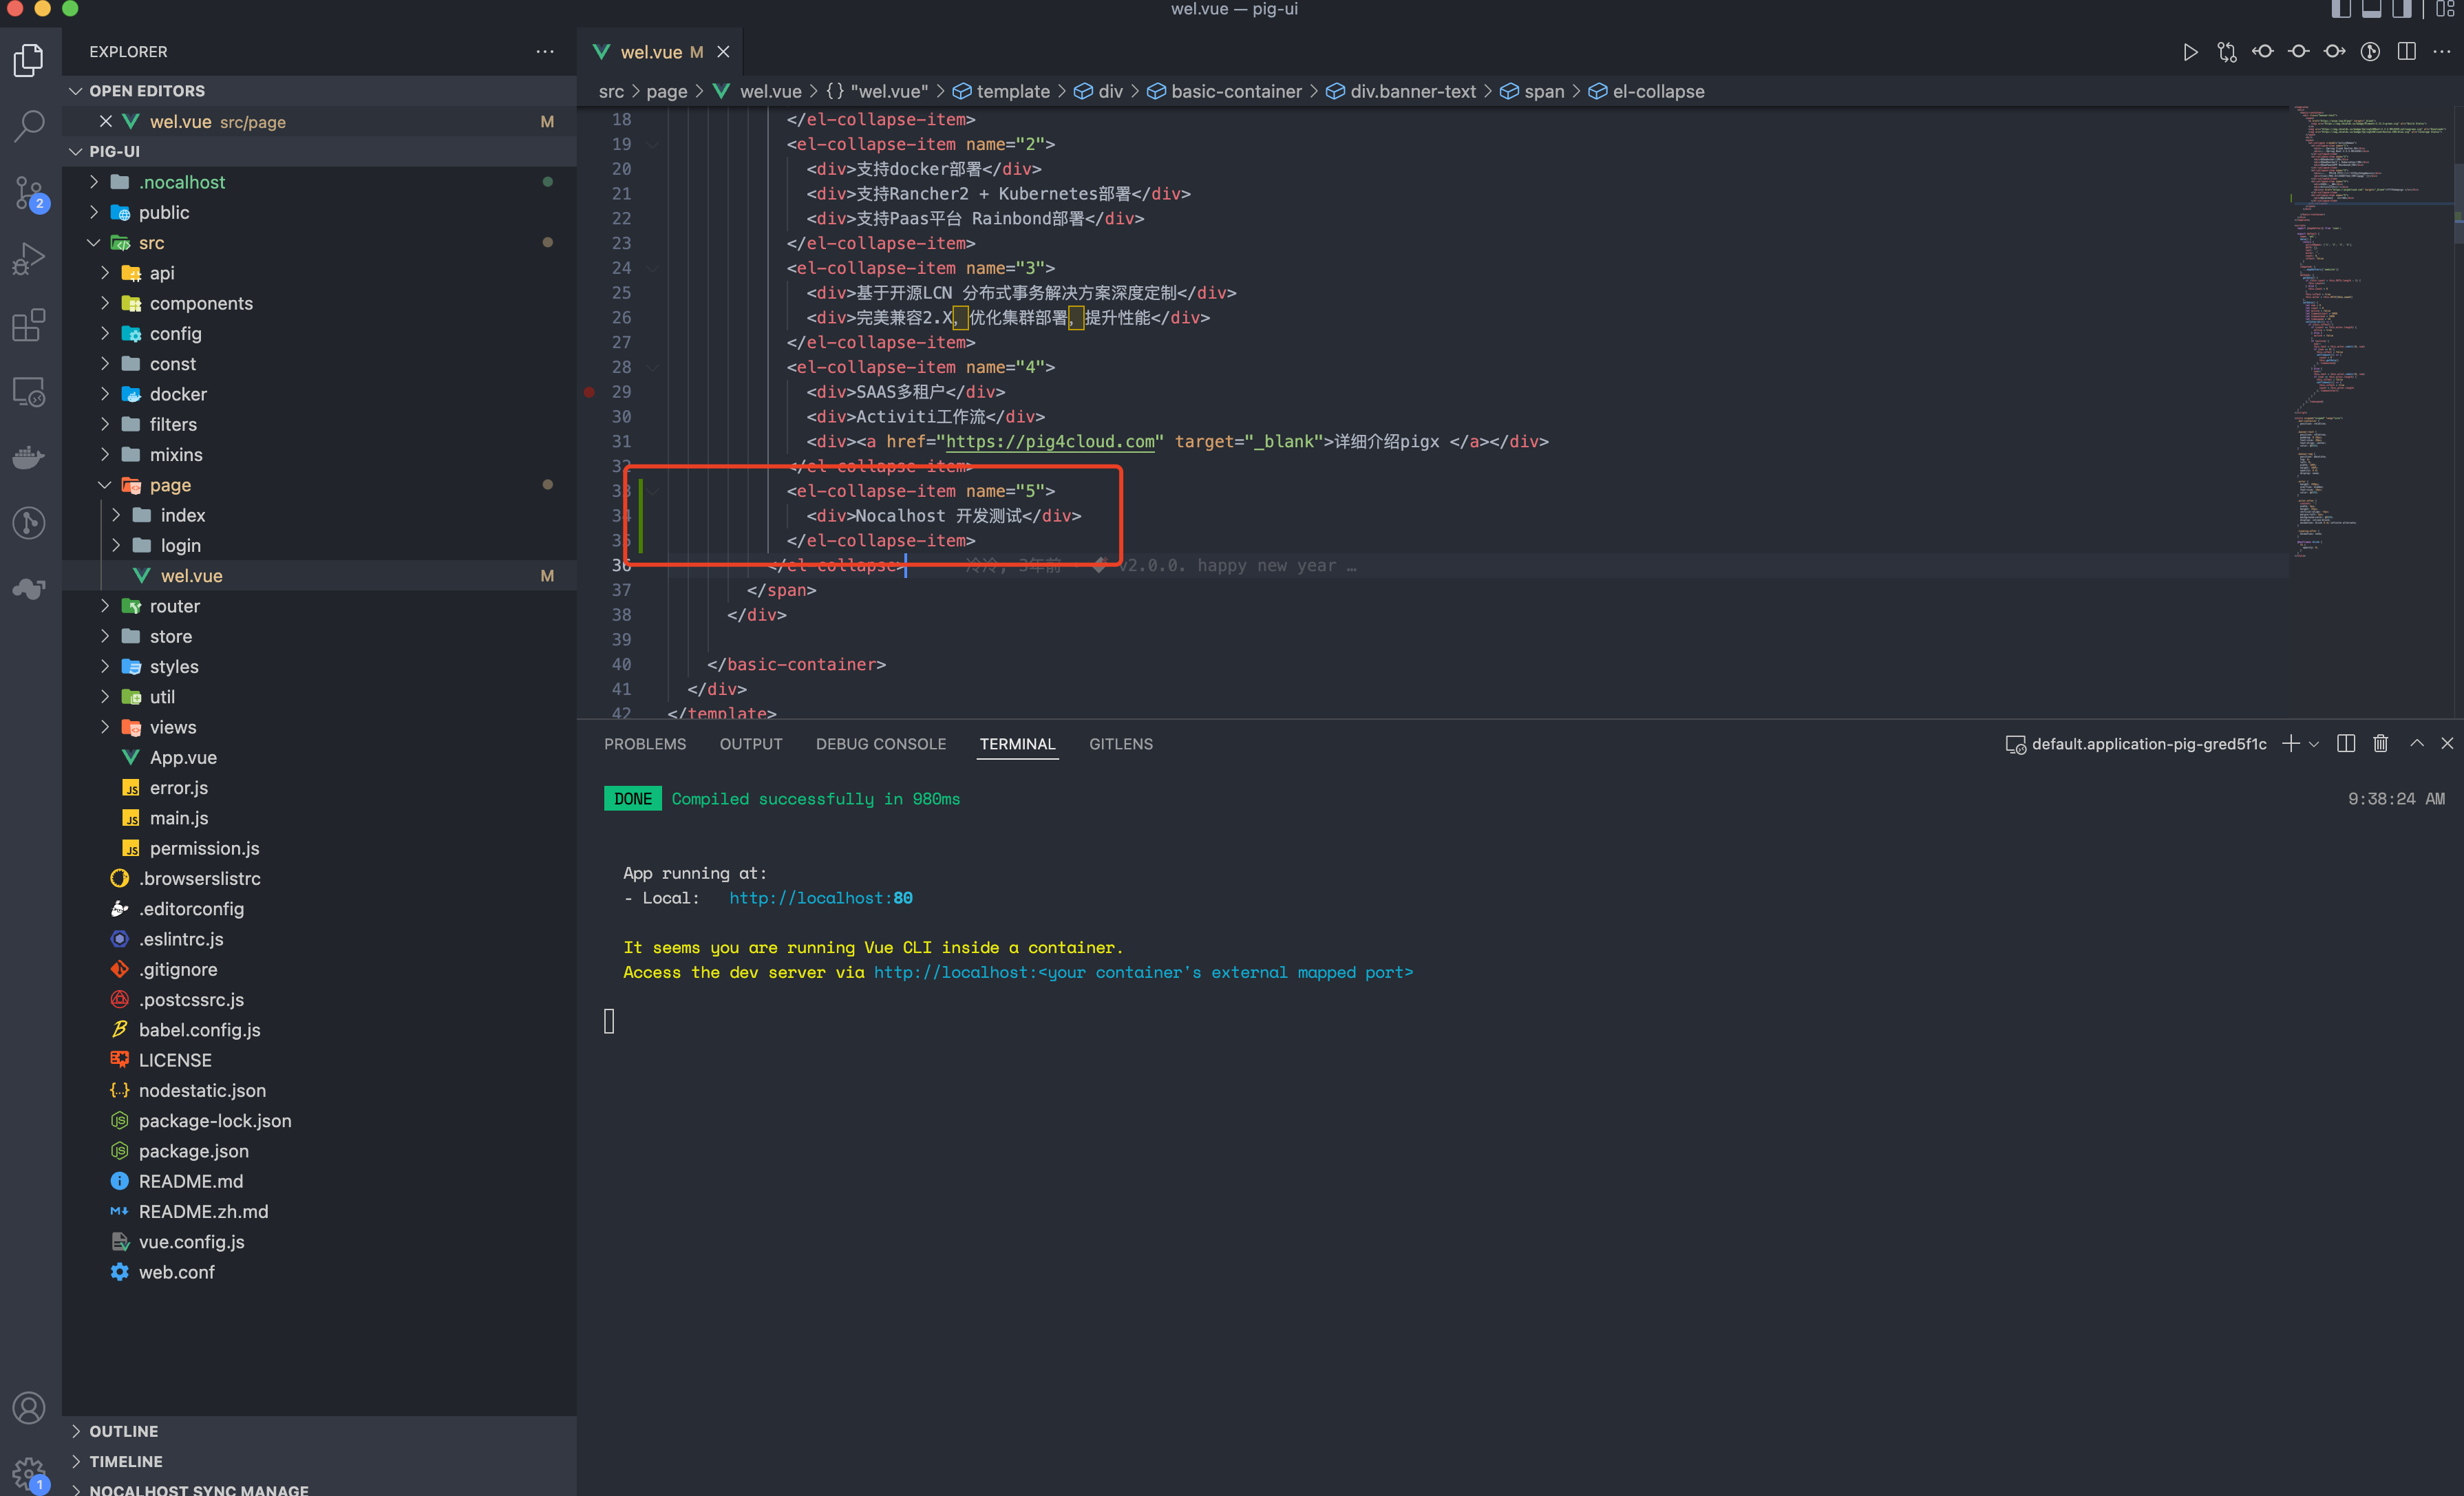Click basic-container in the breadcrumb
Viewport: 2464px width, 1496px height.
[1236, 91]
